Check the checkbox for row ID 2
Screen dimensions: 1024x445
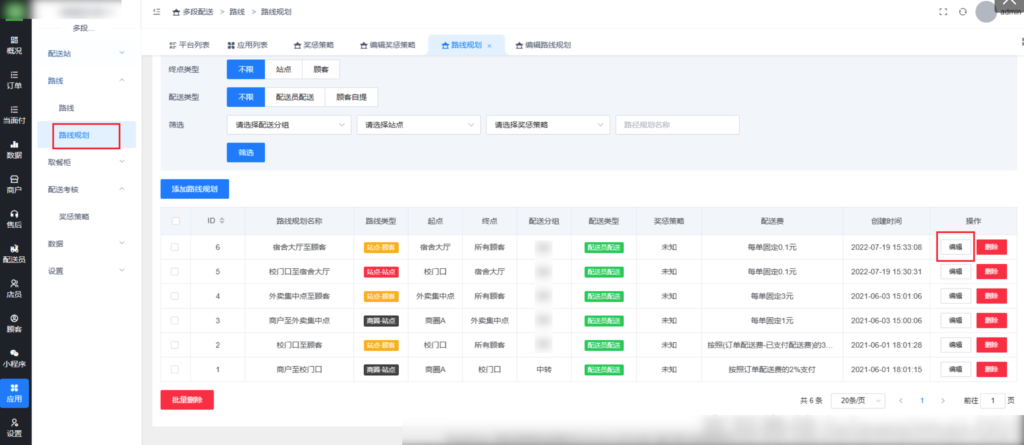175,344
